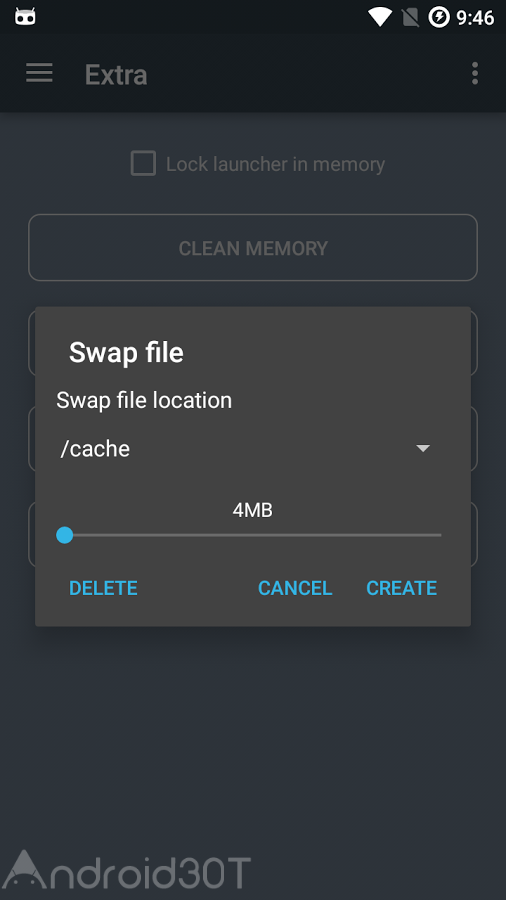Tap the Android30T watermark logo

point(126,870)
